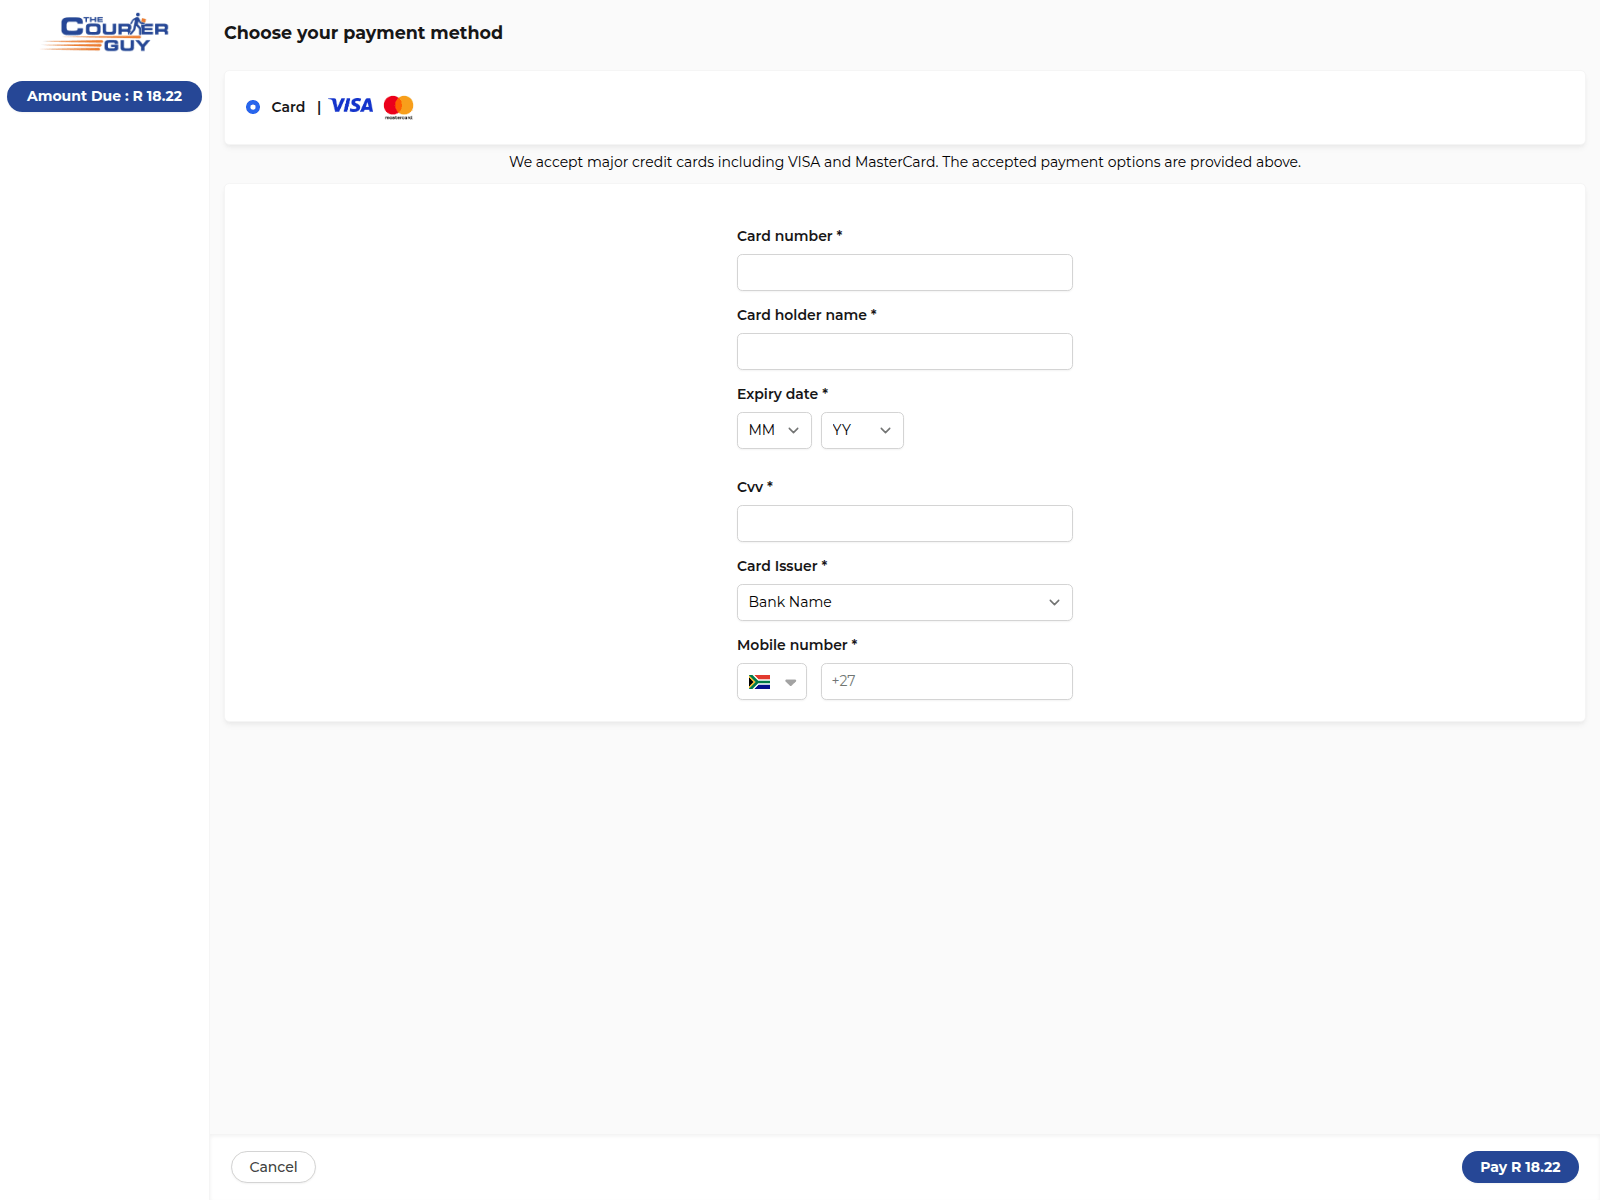
Task: Focus the Cvv input field
Action: (x=905, y=523)
